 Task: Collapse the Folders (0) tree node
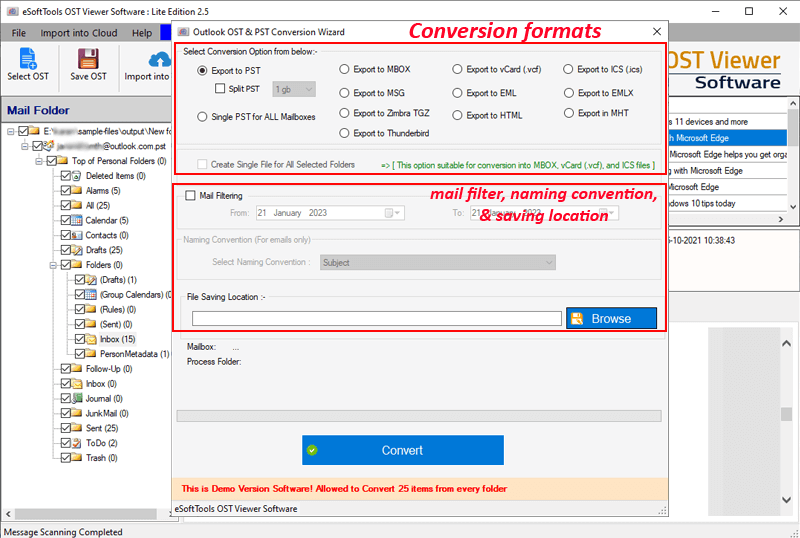[53, 265]
